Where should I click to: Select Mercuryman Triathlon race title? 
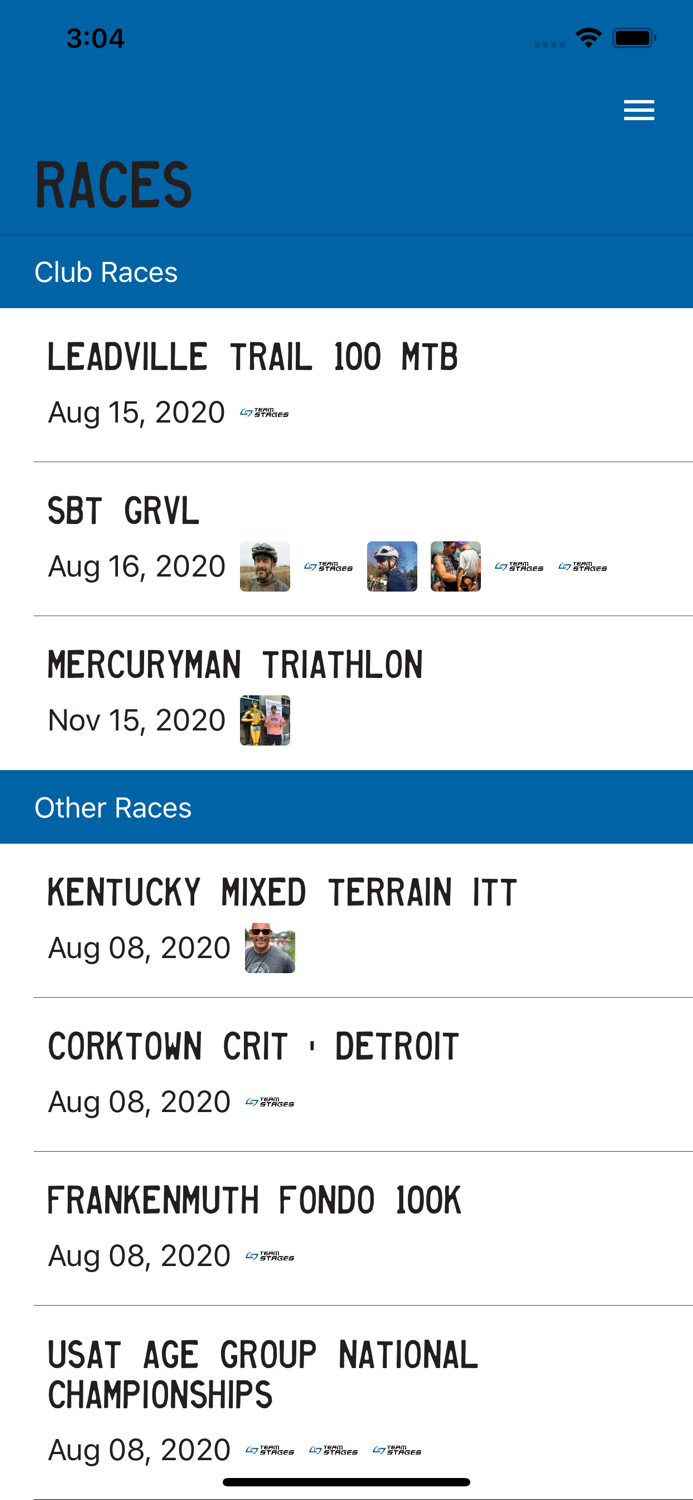pos(236,665)
